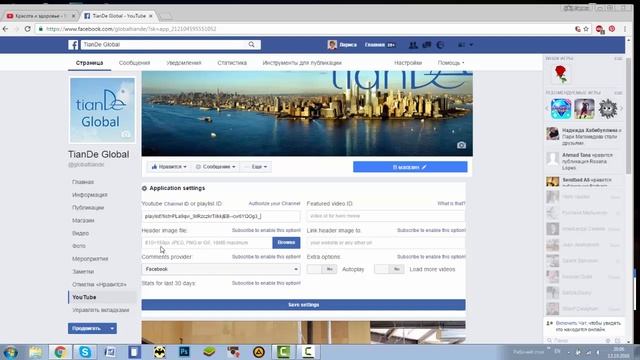The height and width of the screenshot is (360, 640).
Task: Click Authorize your Channel link
Action: pyautogui.click(x=274, y=203)
